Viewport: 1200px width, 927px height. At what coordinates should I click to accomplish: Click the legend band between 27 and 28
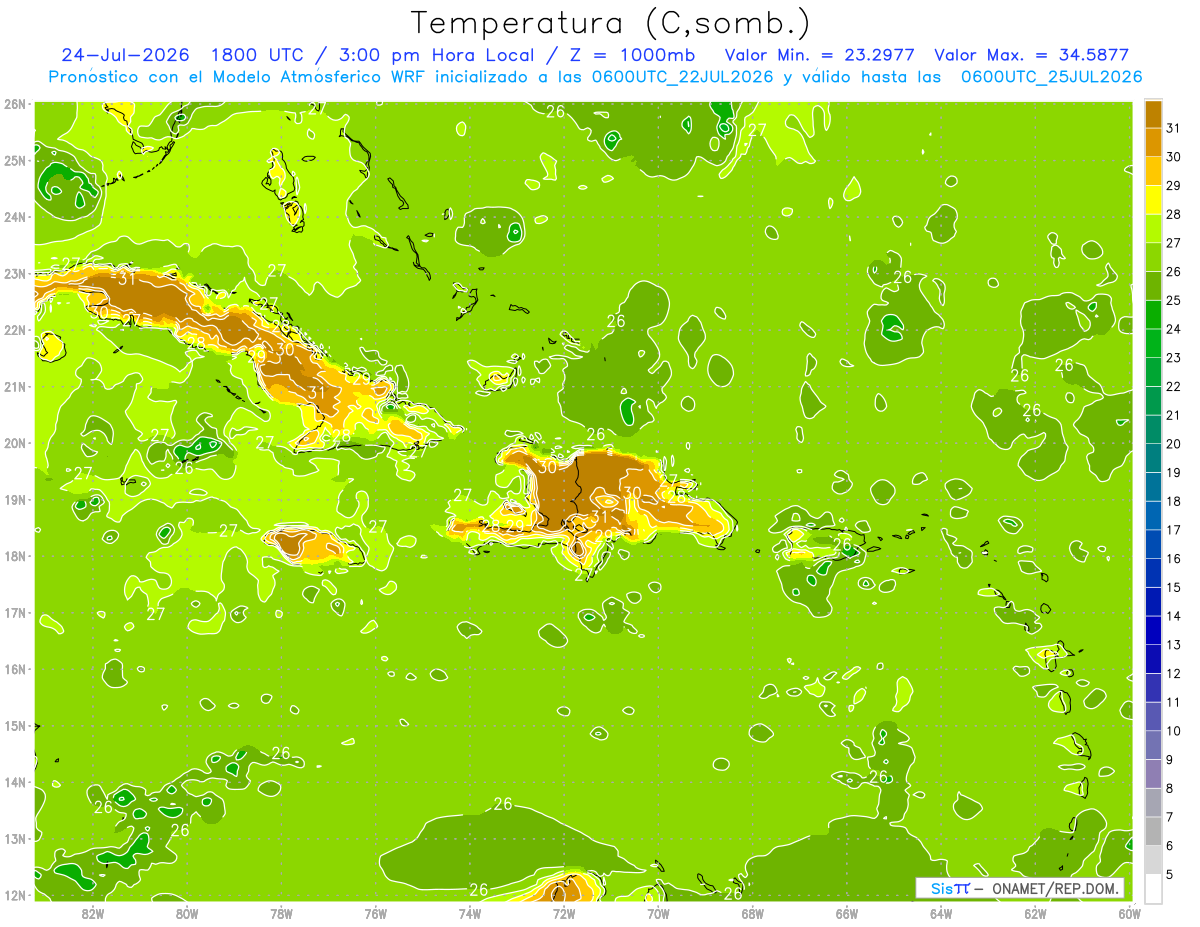[1153, 228]
